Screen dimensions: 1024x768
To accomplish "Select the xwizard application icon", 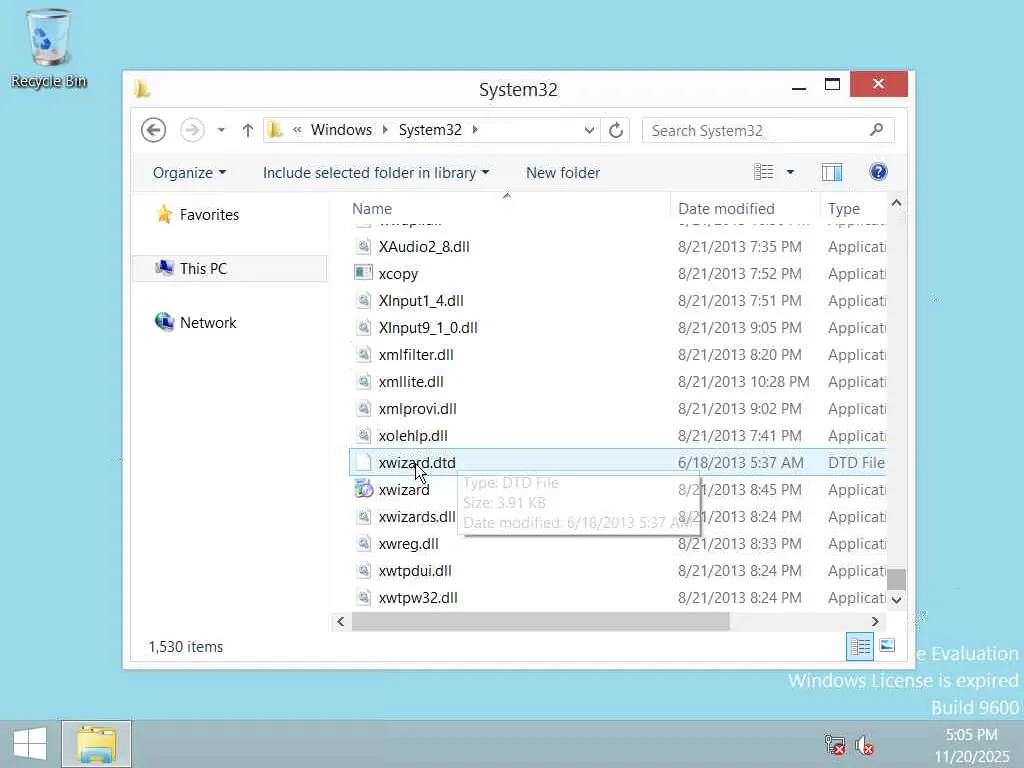I will [x=363, y=489].
